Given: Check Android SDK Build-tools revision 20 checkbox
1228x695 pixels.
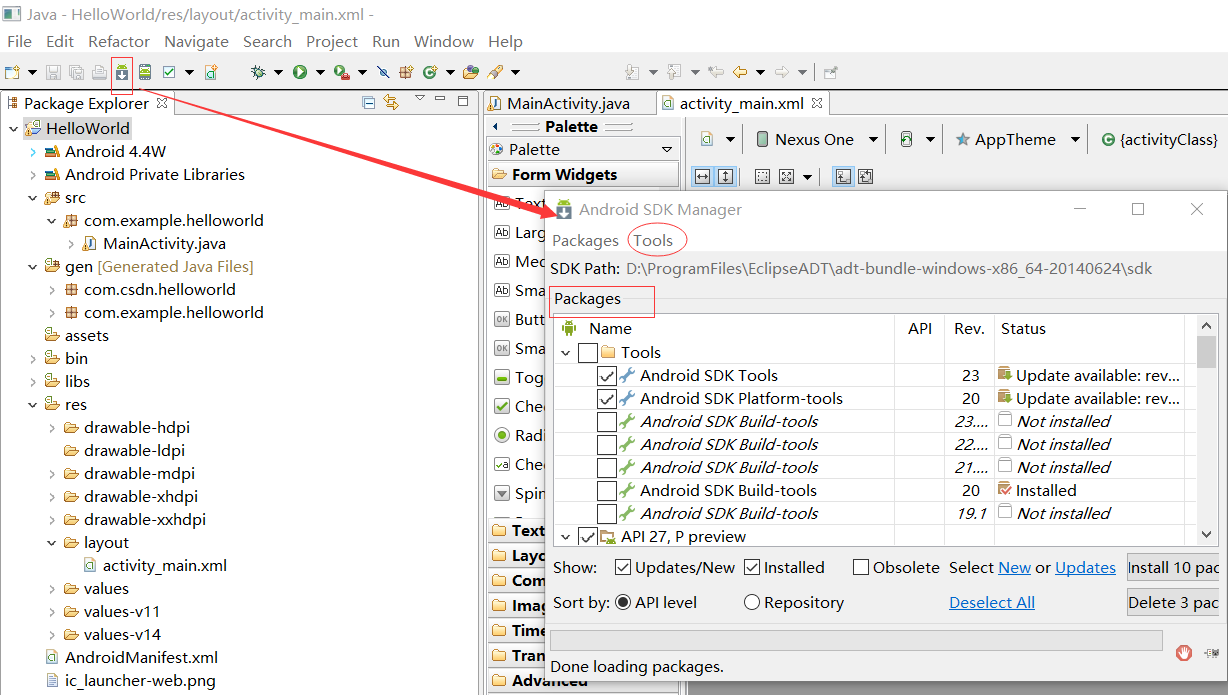Looking at the screenshot, I should (x=607, y=491).
